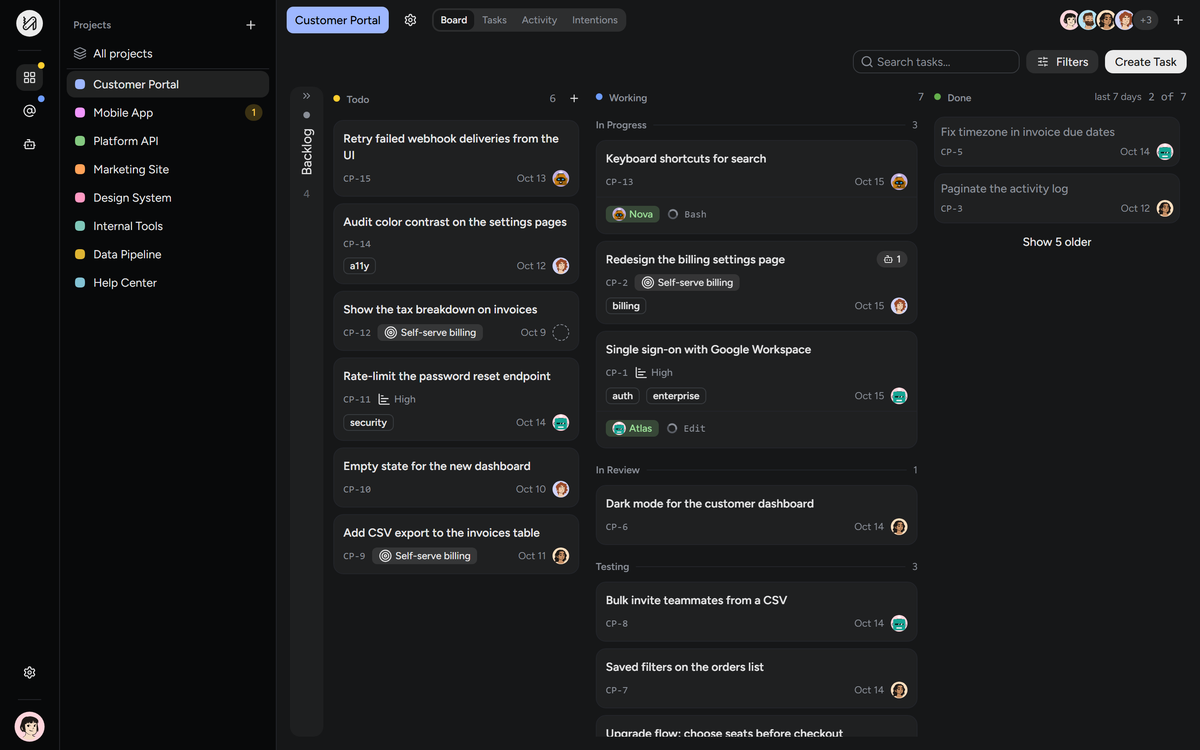Show 5 older done tasks
Image resolution: width=1200 pixels, height=750 pixels.
(1057, 242)
